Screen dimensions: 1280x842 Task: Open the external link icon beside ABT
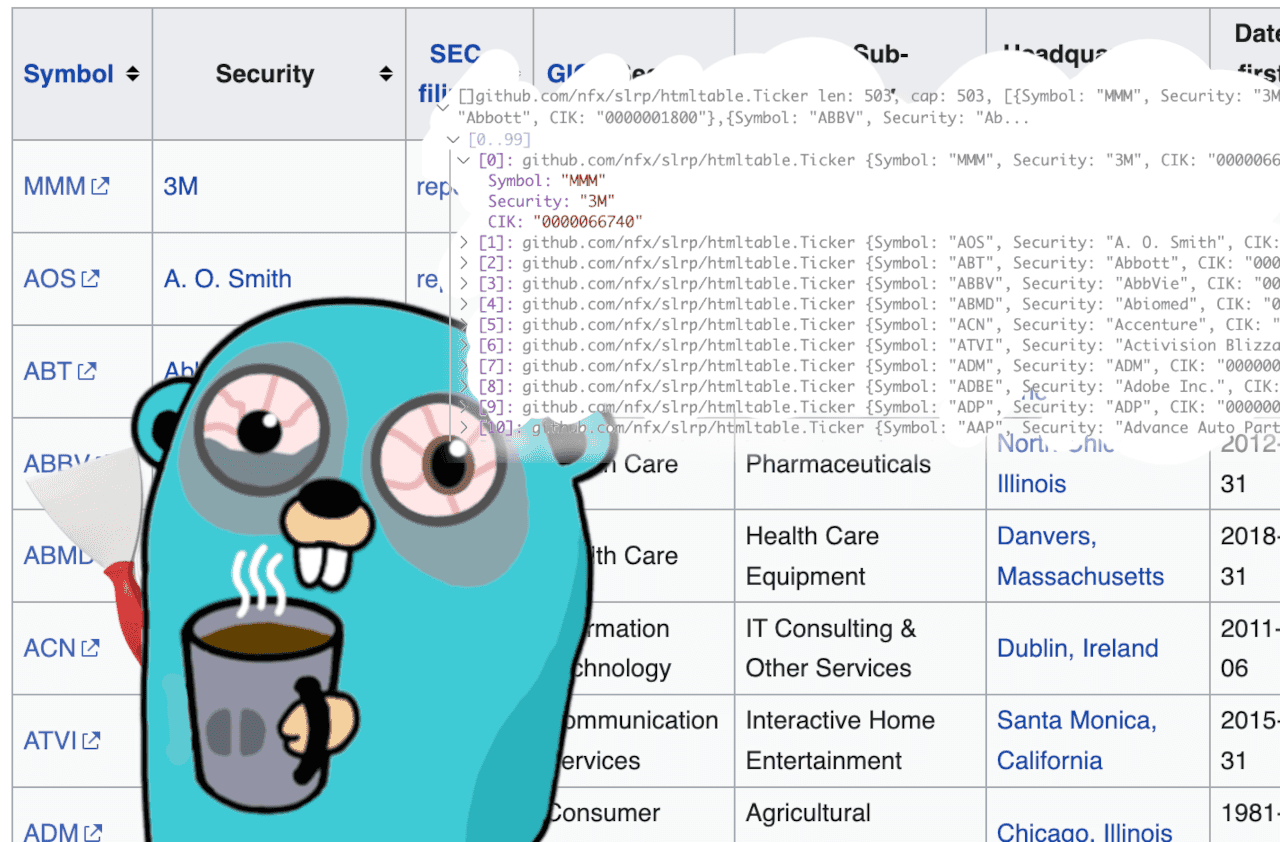(87, 371)
